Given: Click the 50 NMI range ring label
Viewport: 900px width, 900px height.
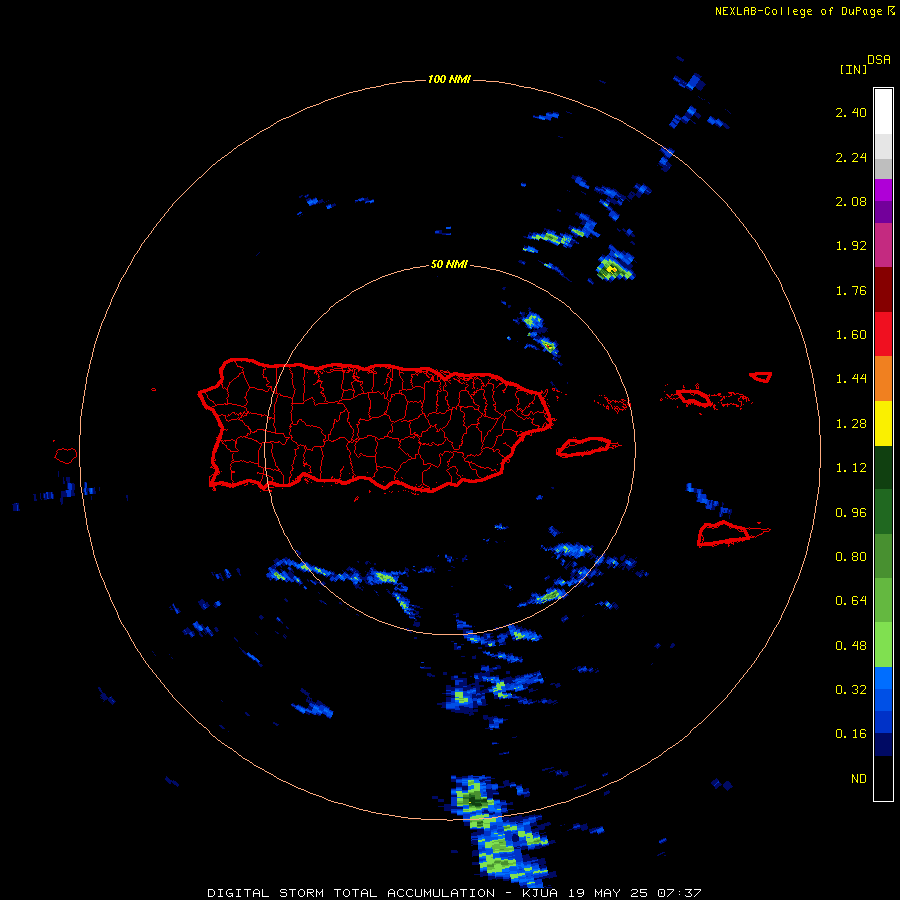Looking at the screenshot, I should (449, 265).
